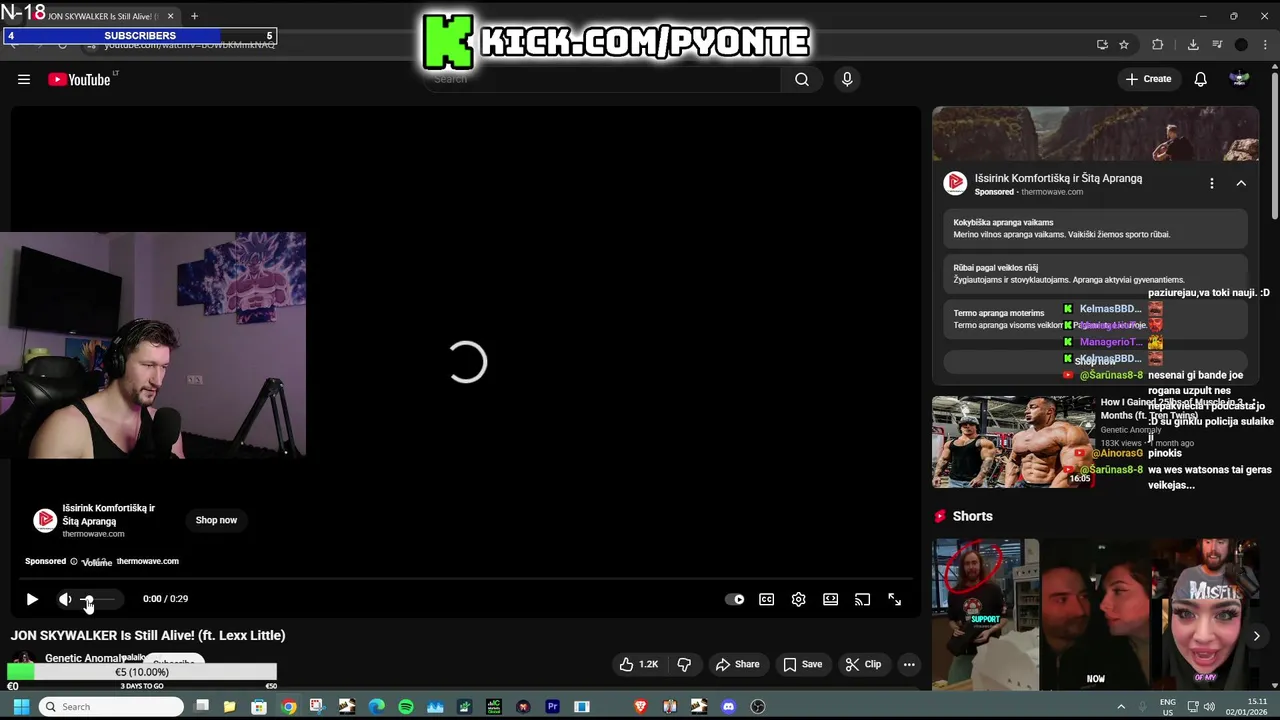Viewport: 1280px width, 720px height.
Task: Share the video
Action: coord(737,664)
